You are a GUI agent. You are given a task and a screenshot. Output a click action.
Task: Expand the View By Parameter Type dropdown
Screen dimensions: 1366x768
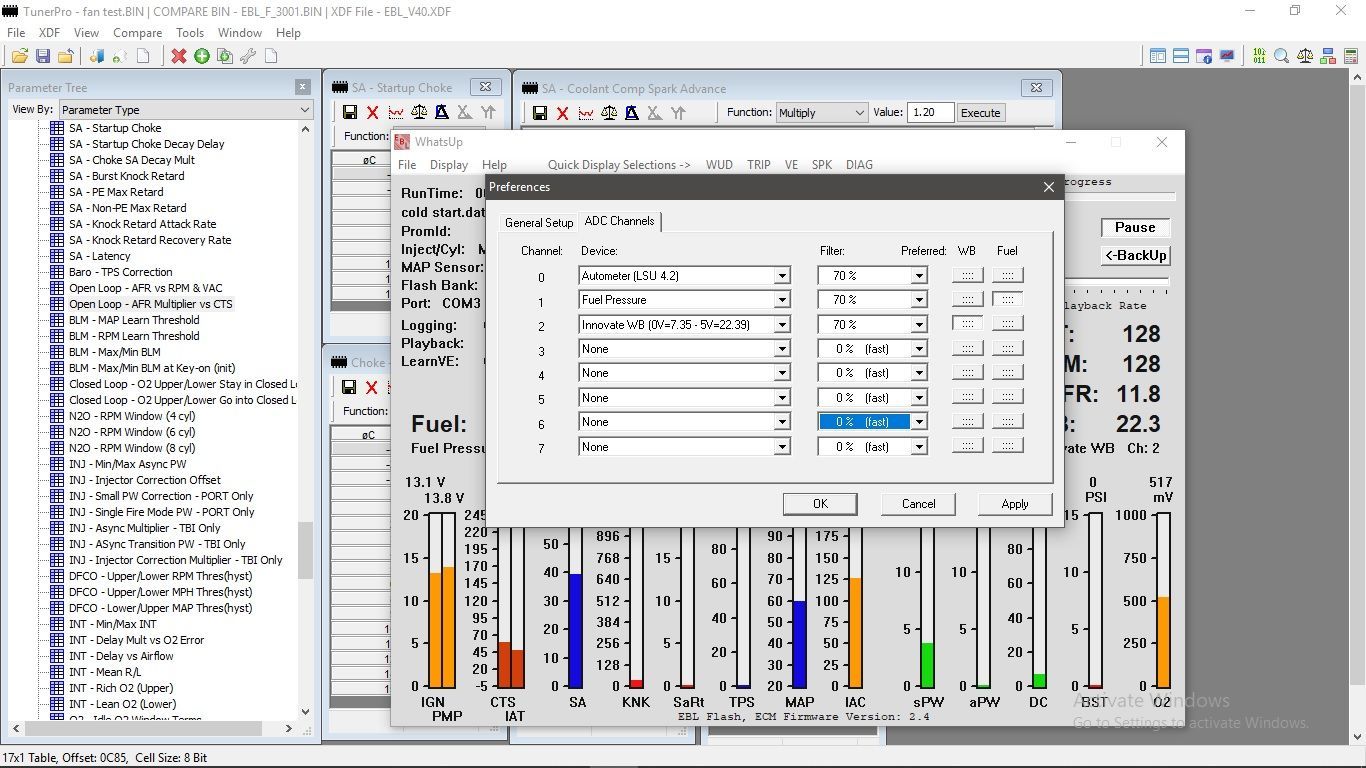click(305, 110)
